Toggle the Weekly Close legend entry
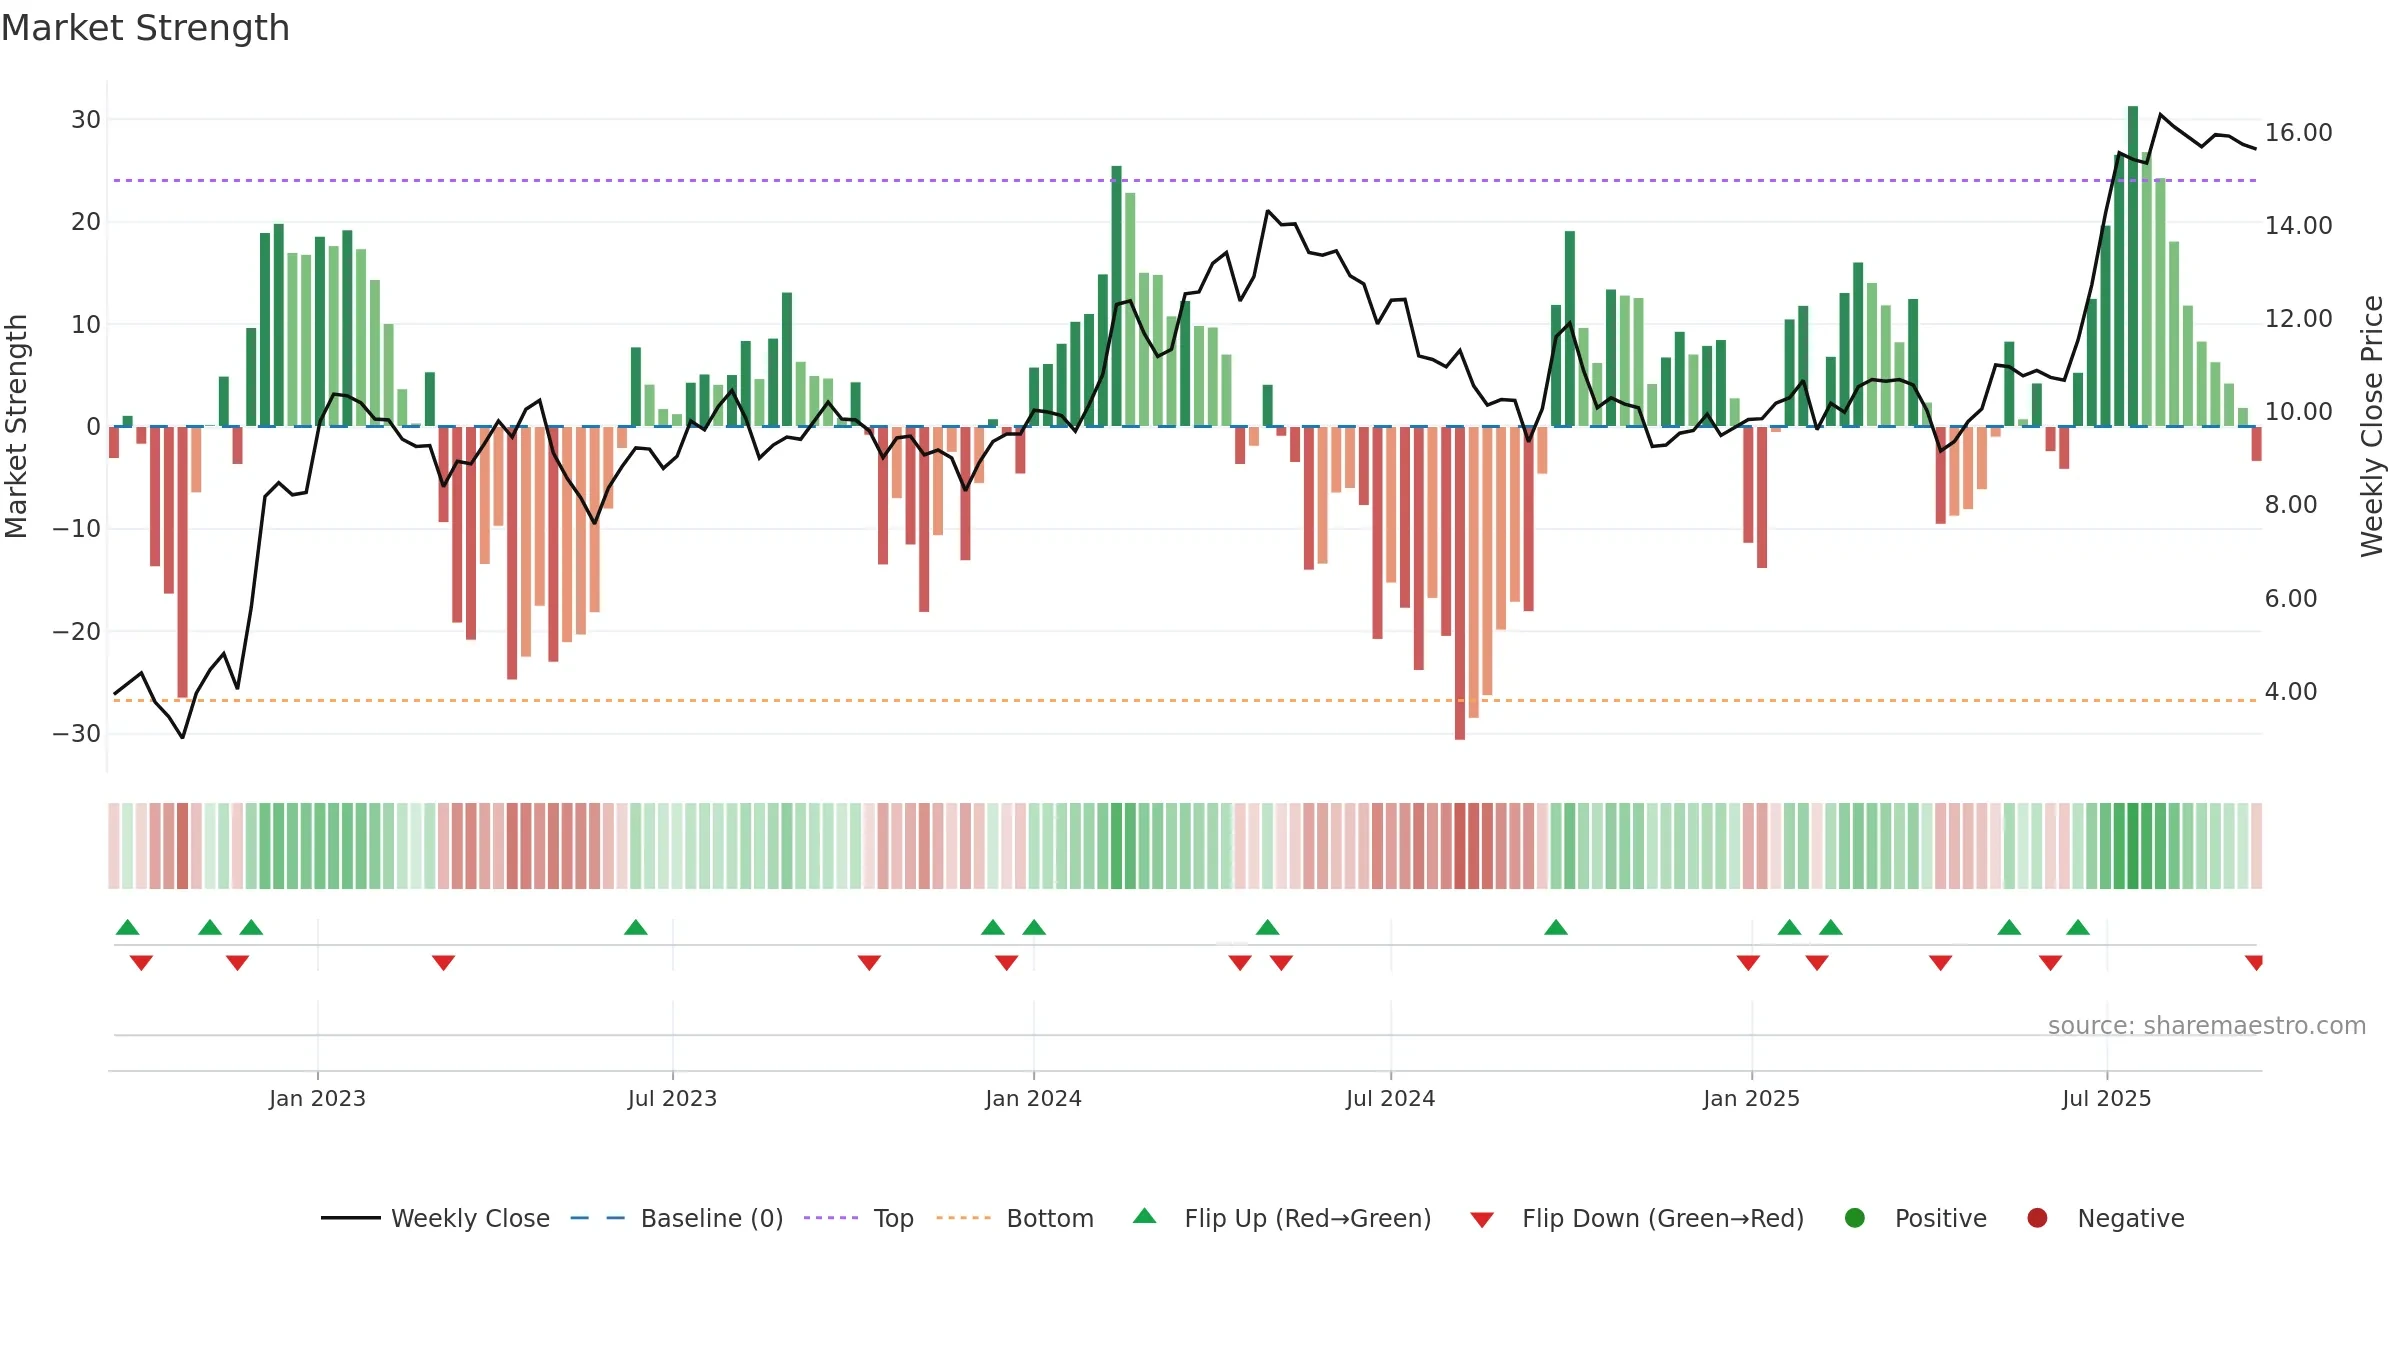Viewport: 2400px width, 1350px height. point(435,1218)
